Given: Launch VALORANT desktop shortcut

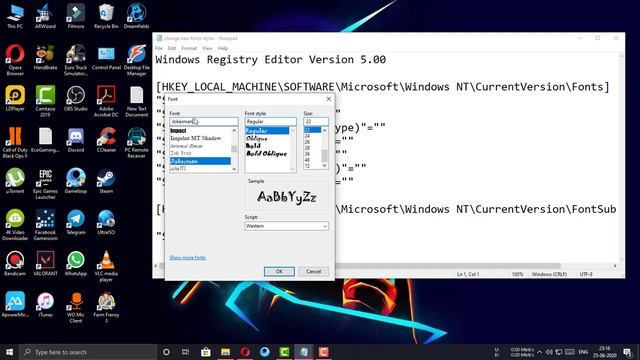Looking at the screenshot, I should click(x=45, y=263).
